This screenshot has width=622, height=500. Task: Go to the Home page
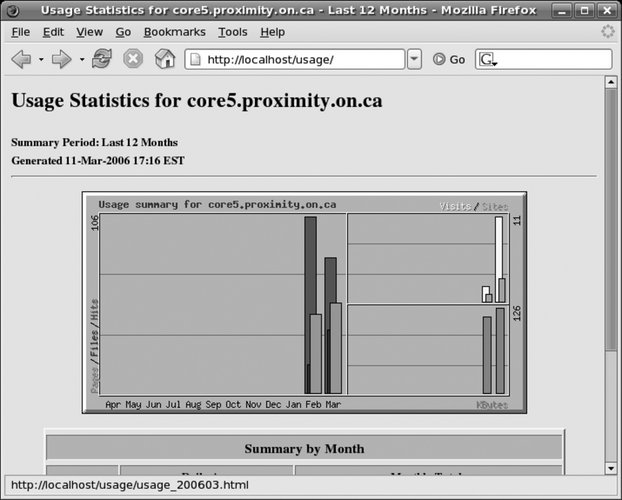tap(165, 60)
